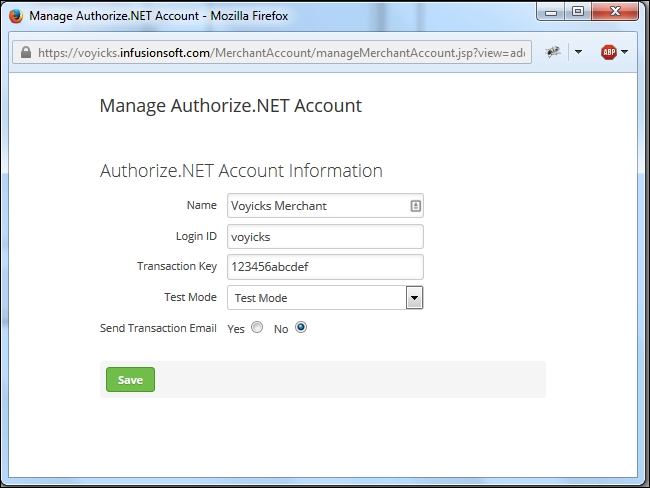Click the Manage Authorize.NET Account page heading

tap(230, 105)
